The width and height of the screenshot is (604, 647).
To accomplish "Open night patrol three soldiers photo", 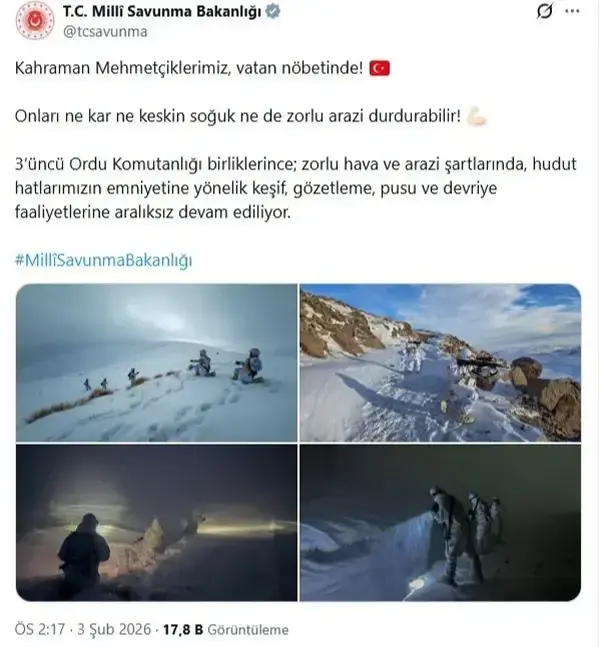I will pyautogui.click(x=440, y=522).
